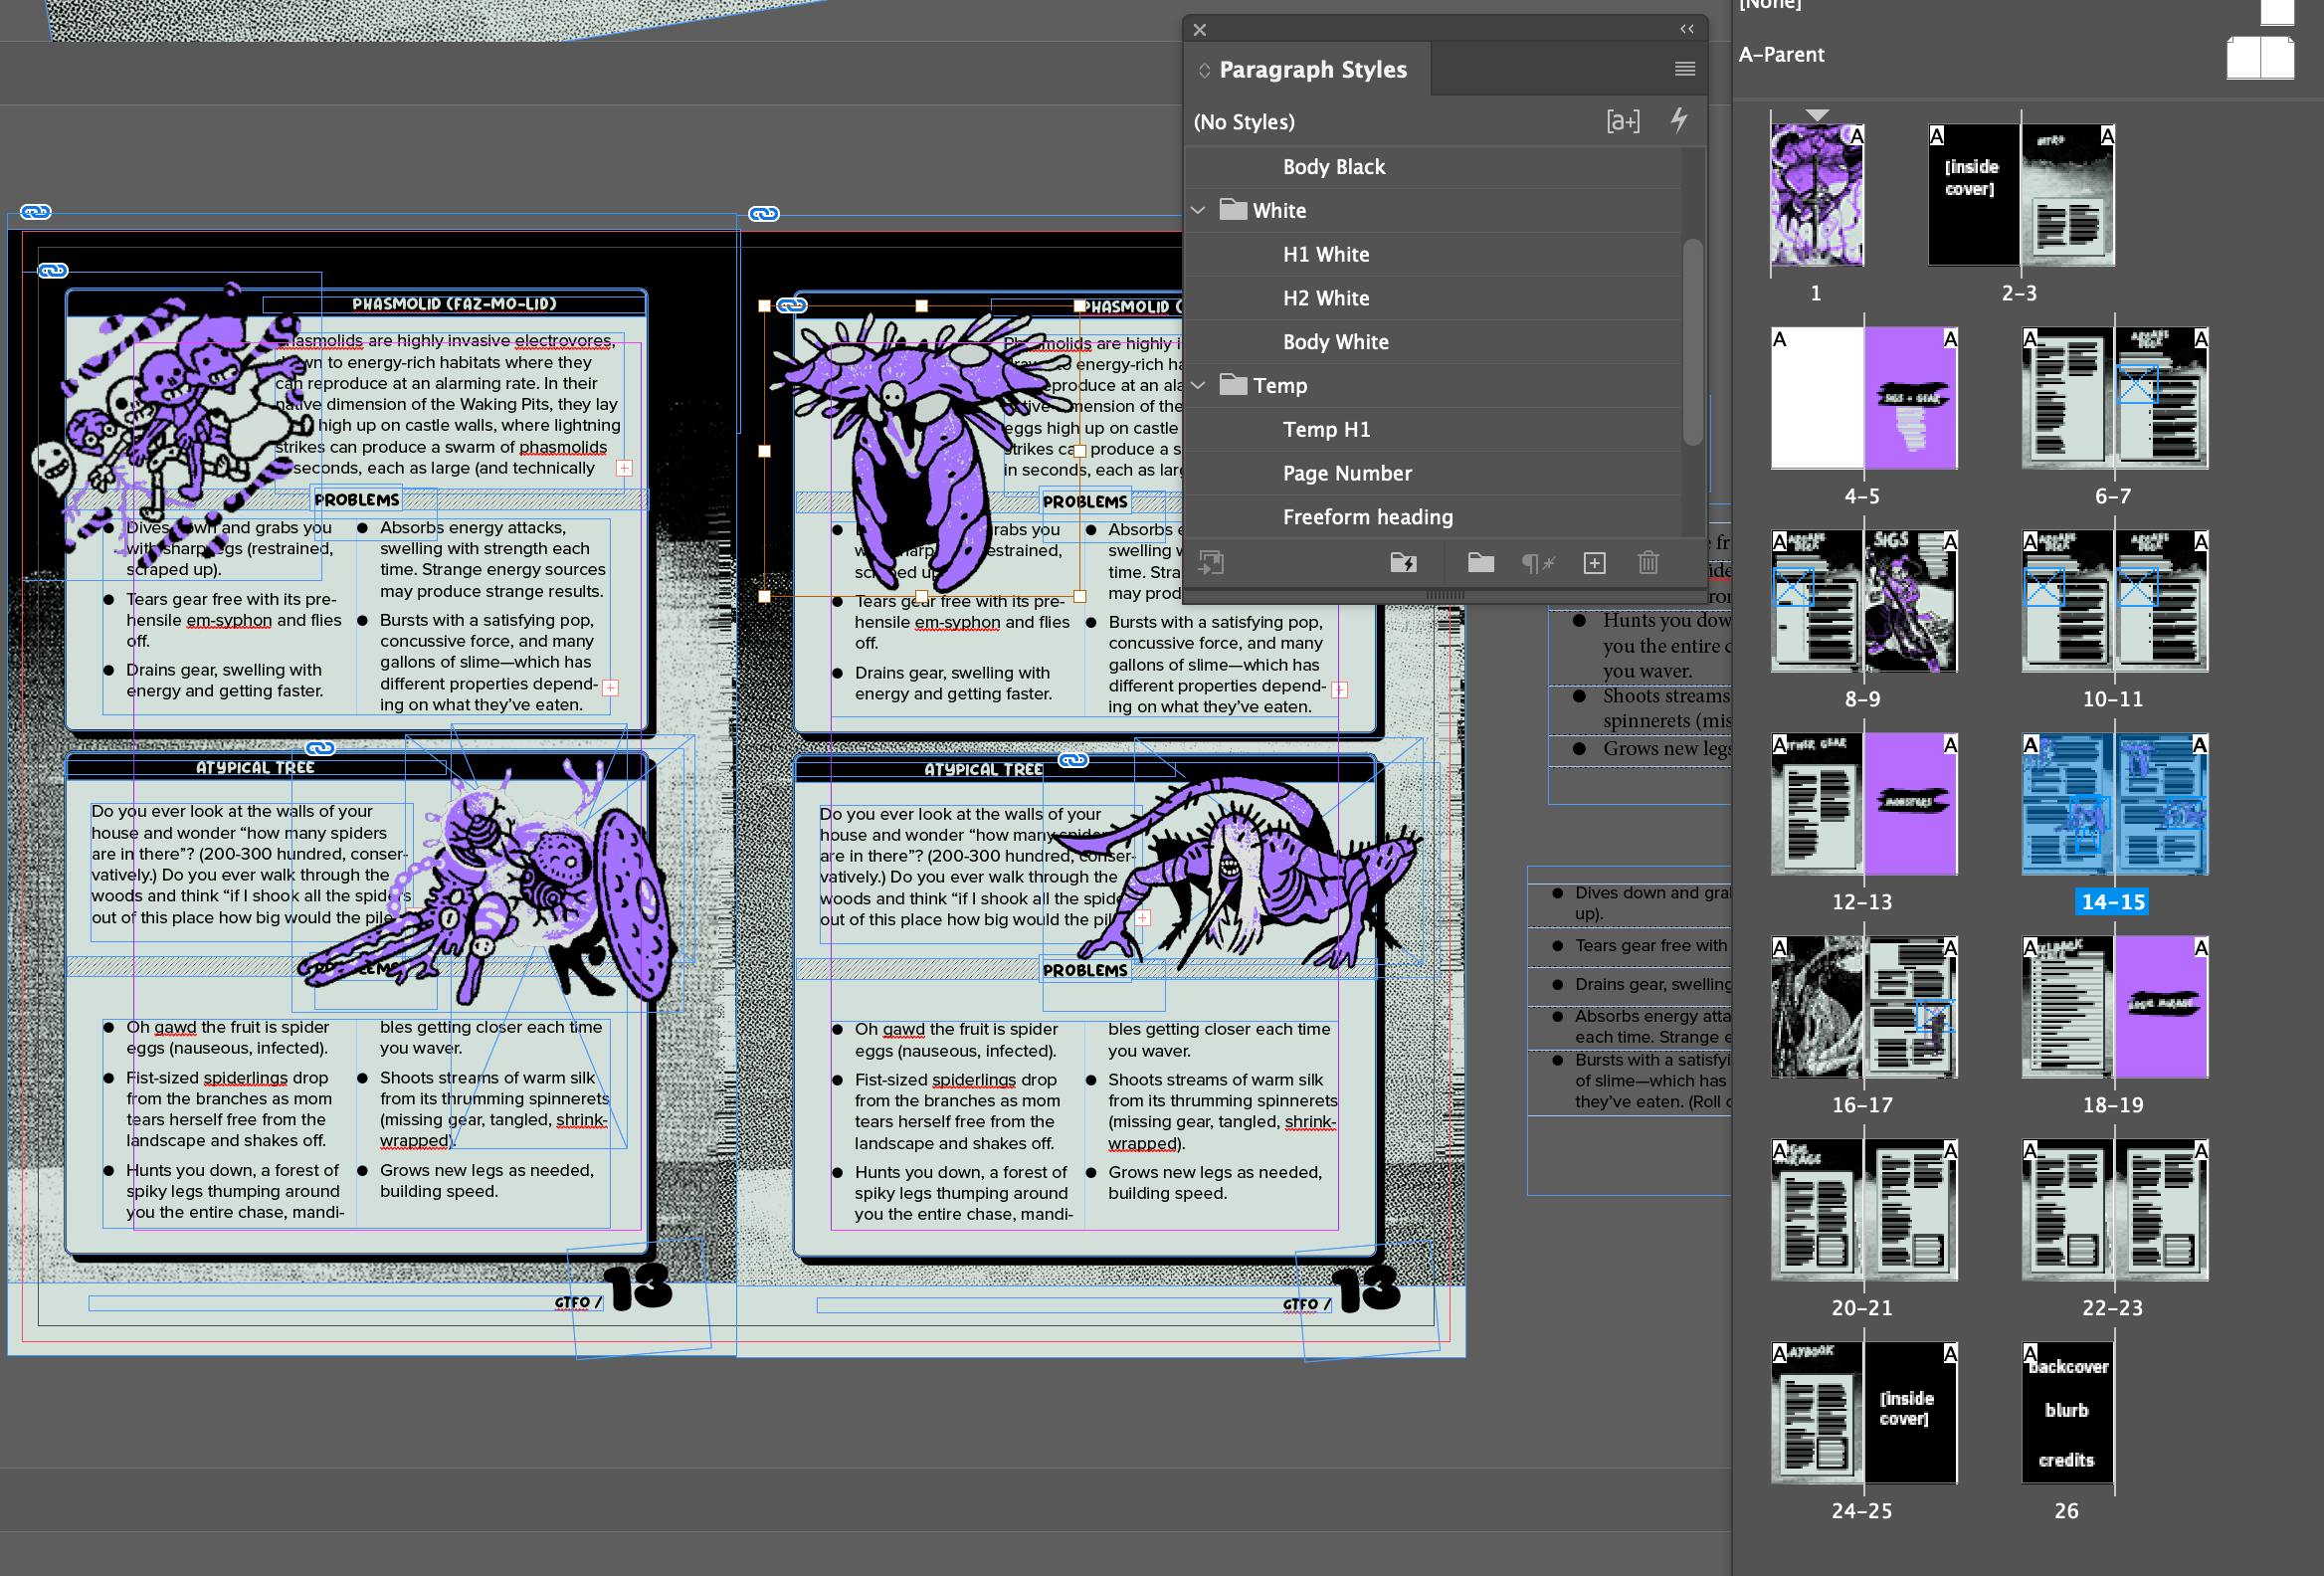Screen dimensions: 2324x1576
Task: Click the Create new style icon
Action: (x=1594, y=563)
